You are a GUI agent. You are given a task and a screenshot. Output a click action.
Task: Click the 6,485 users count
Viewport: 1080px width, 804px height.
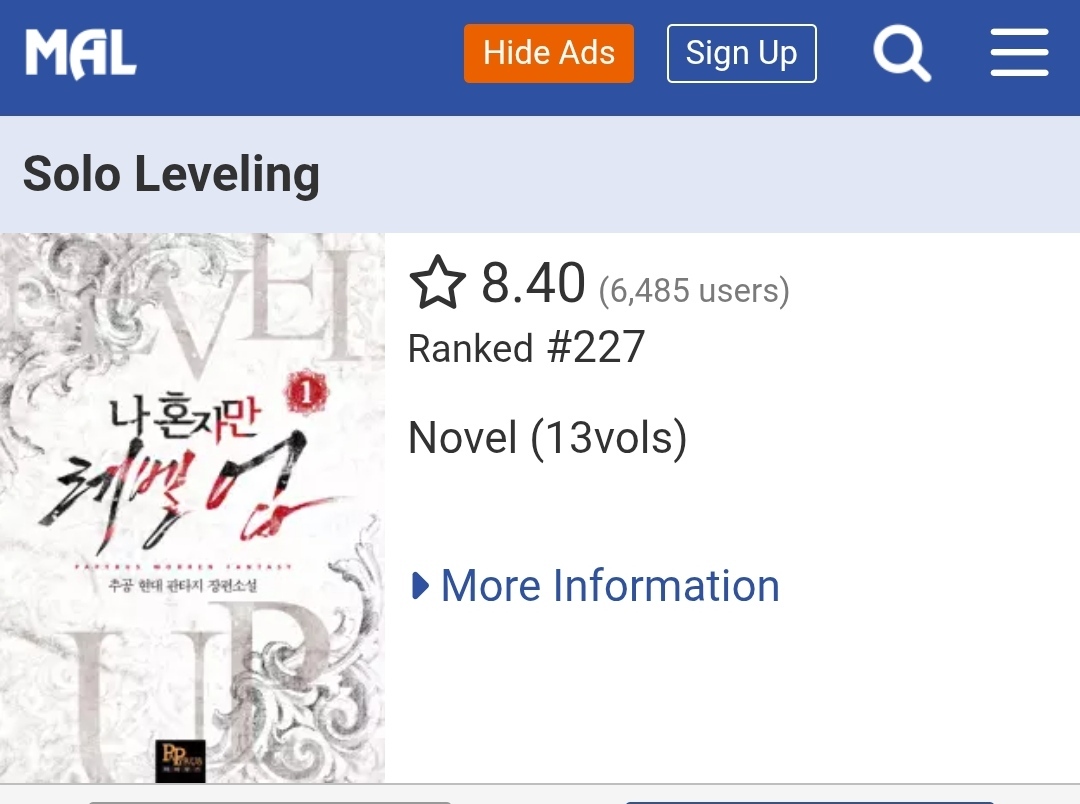(x=694, y=291)
